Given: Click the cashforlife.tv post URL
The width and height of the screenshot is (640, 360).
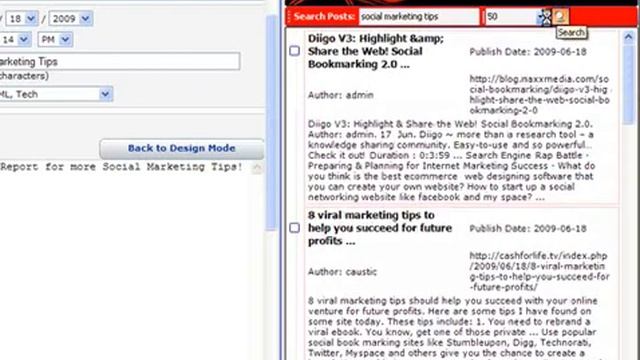Looking at the screenshot, I should [x=539, y=271].
